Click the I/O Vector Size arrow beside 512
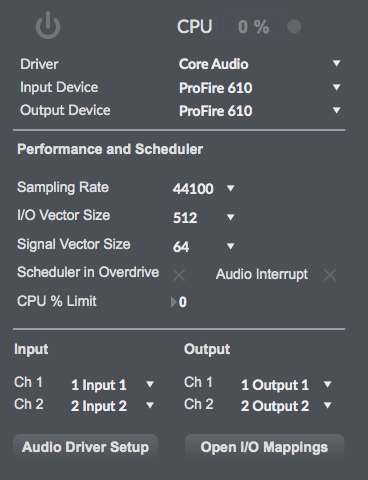 [x=230, y=217]
